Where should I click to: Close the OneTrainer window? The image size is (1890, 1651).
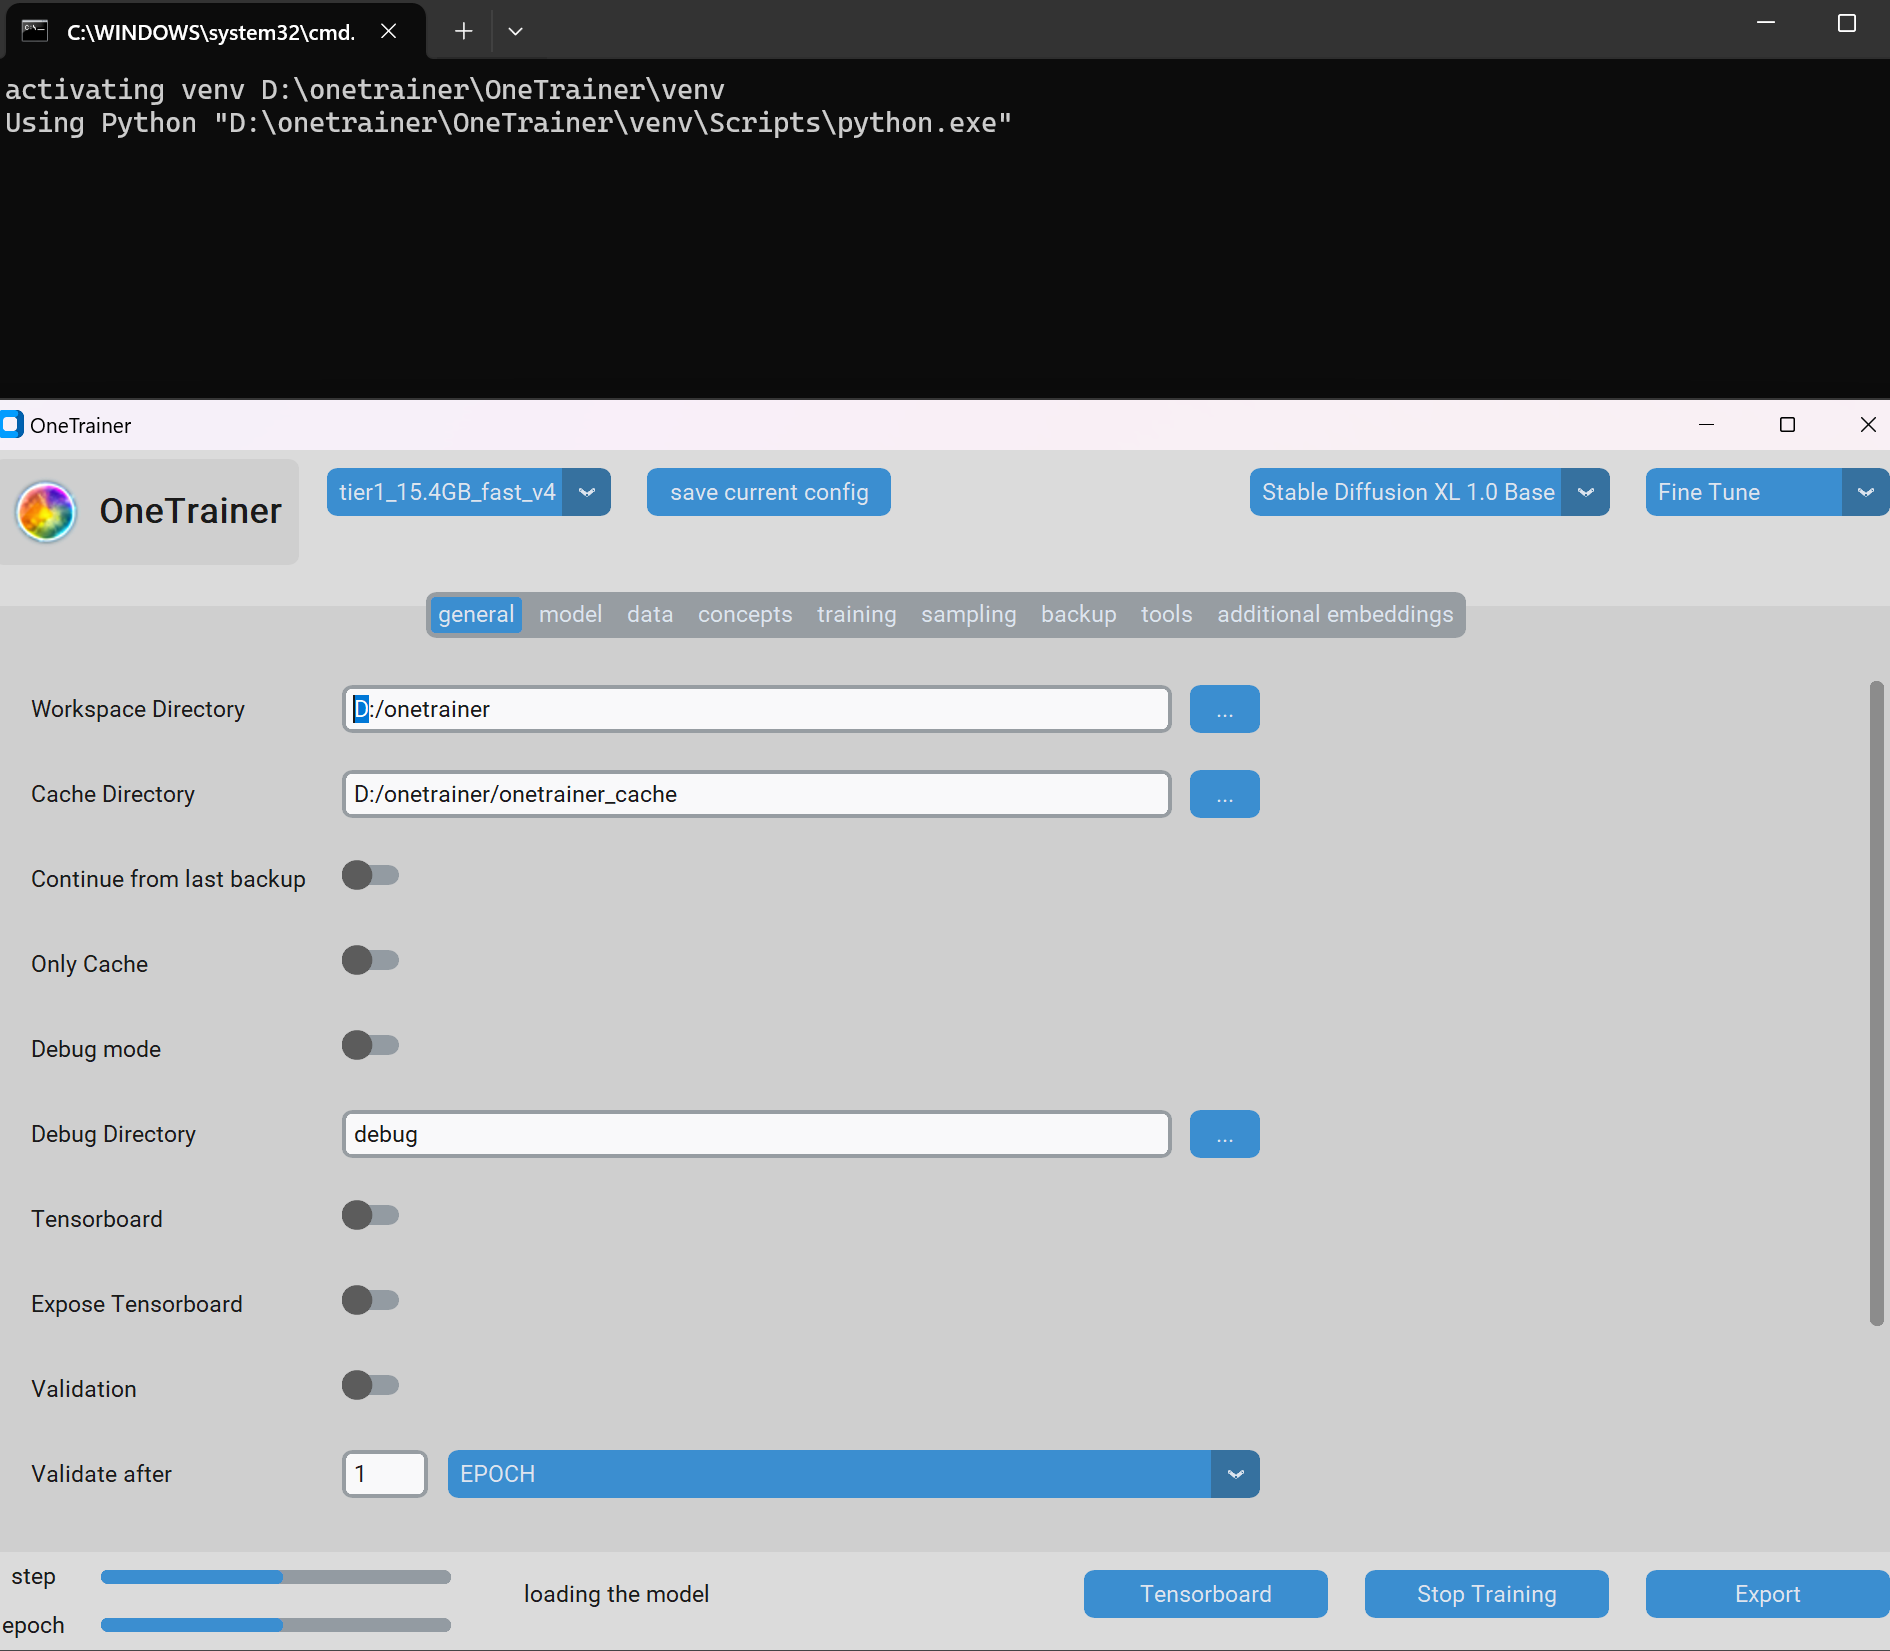1868,425
